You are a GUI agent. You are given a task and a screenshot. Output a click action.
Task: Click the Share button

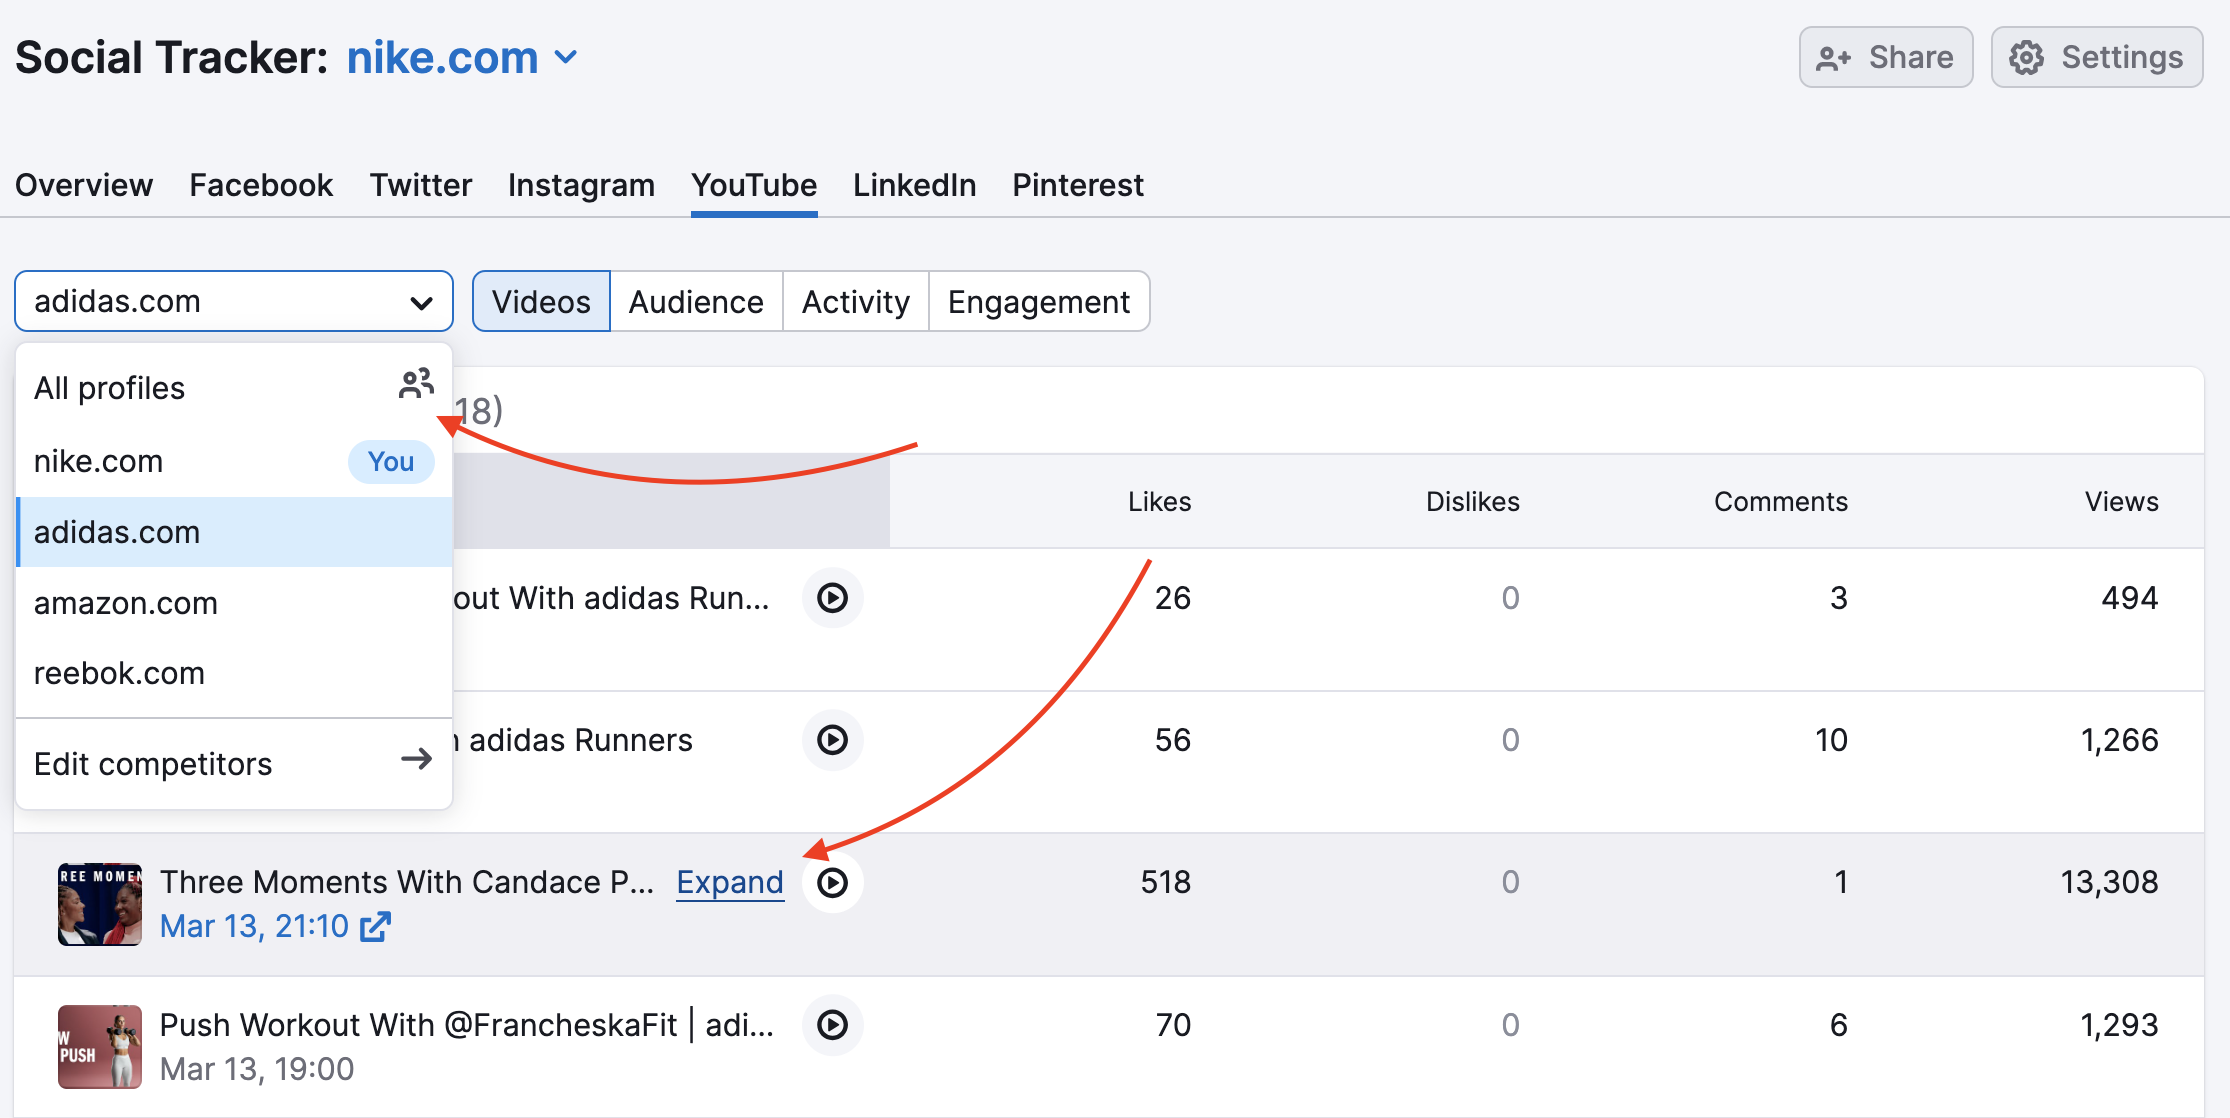coord(1885,57)
